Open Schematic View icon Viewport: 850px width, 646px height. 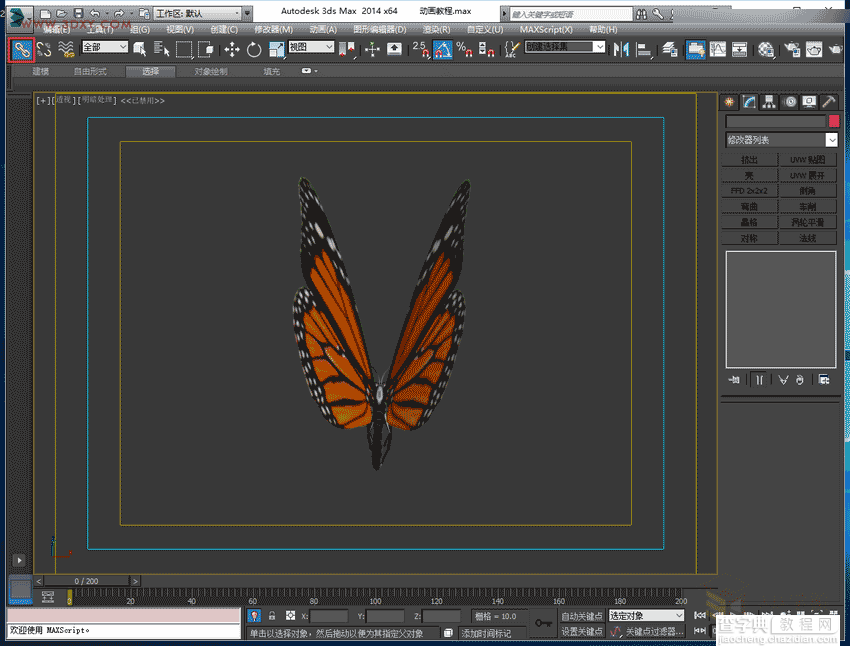(x=739, y=49)
